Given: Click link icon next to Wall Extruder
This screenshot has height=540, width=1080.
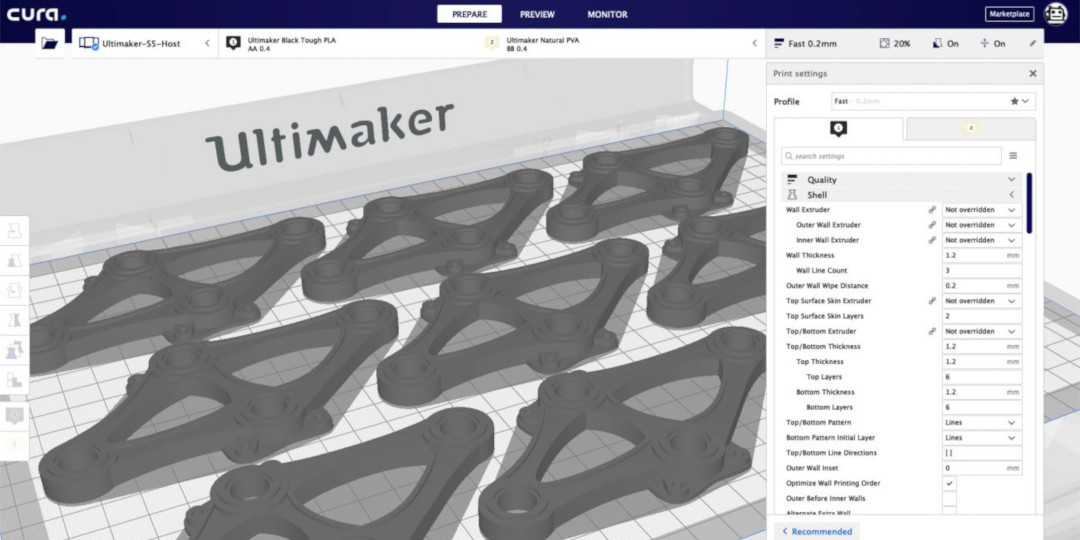Looking at the screenshot, I should [932, 209].
